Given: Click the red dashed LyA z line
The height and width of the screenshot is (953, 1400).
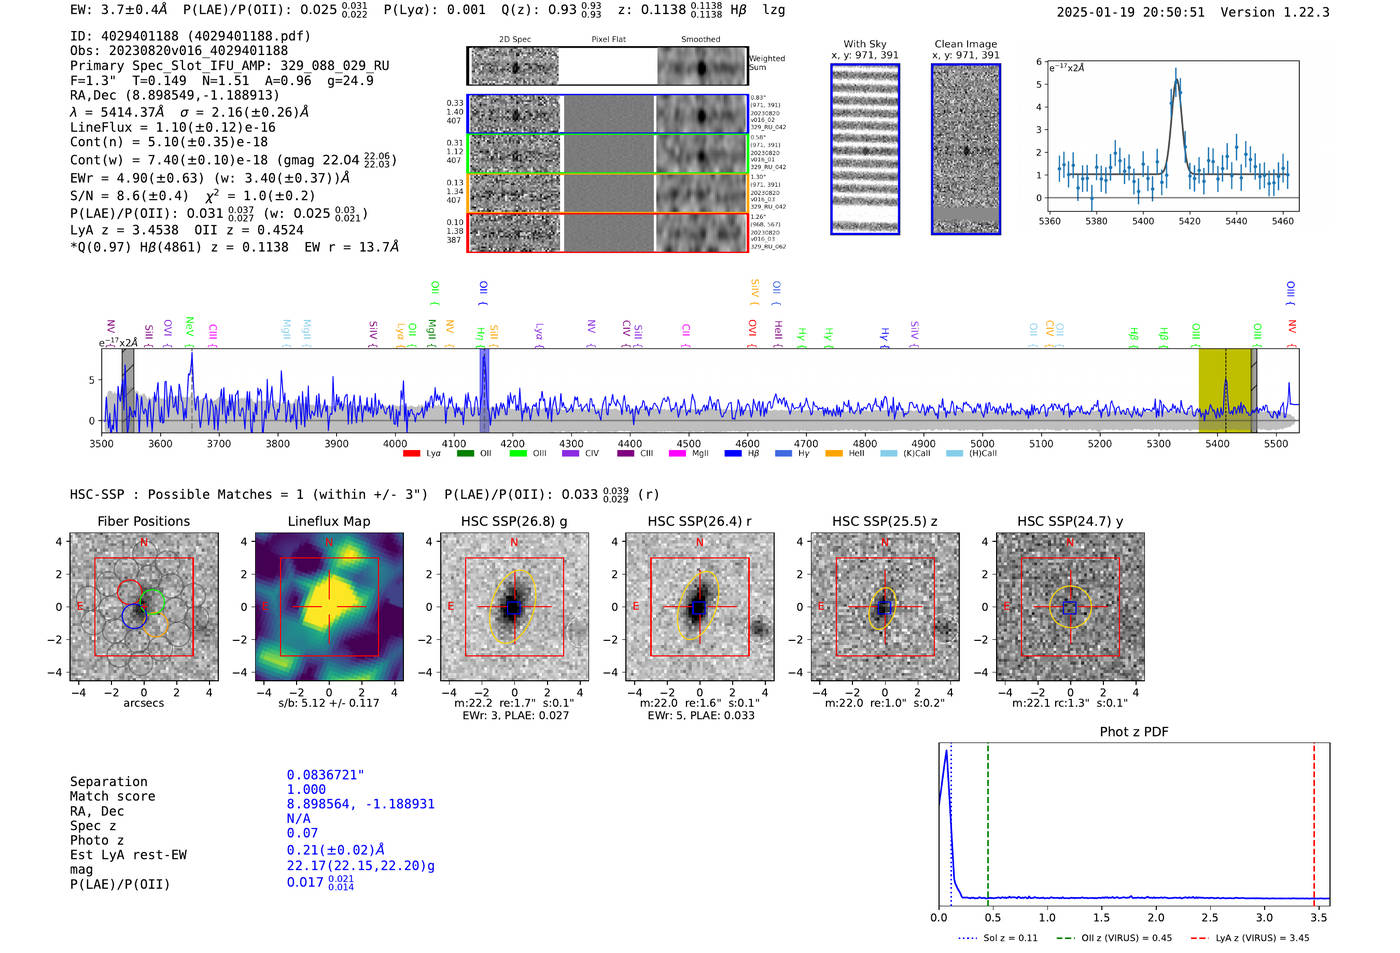Looking at the screenshot, I should click(1314, 824).
